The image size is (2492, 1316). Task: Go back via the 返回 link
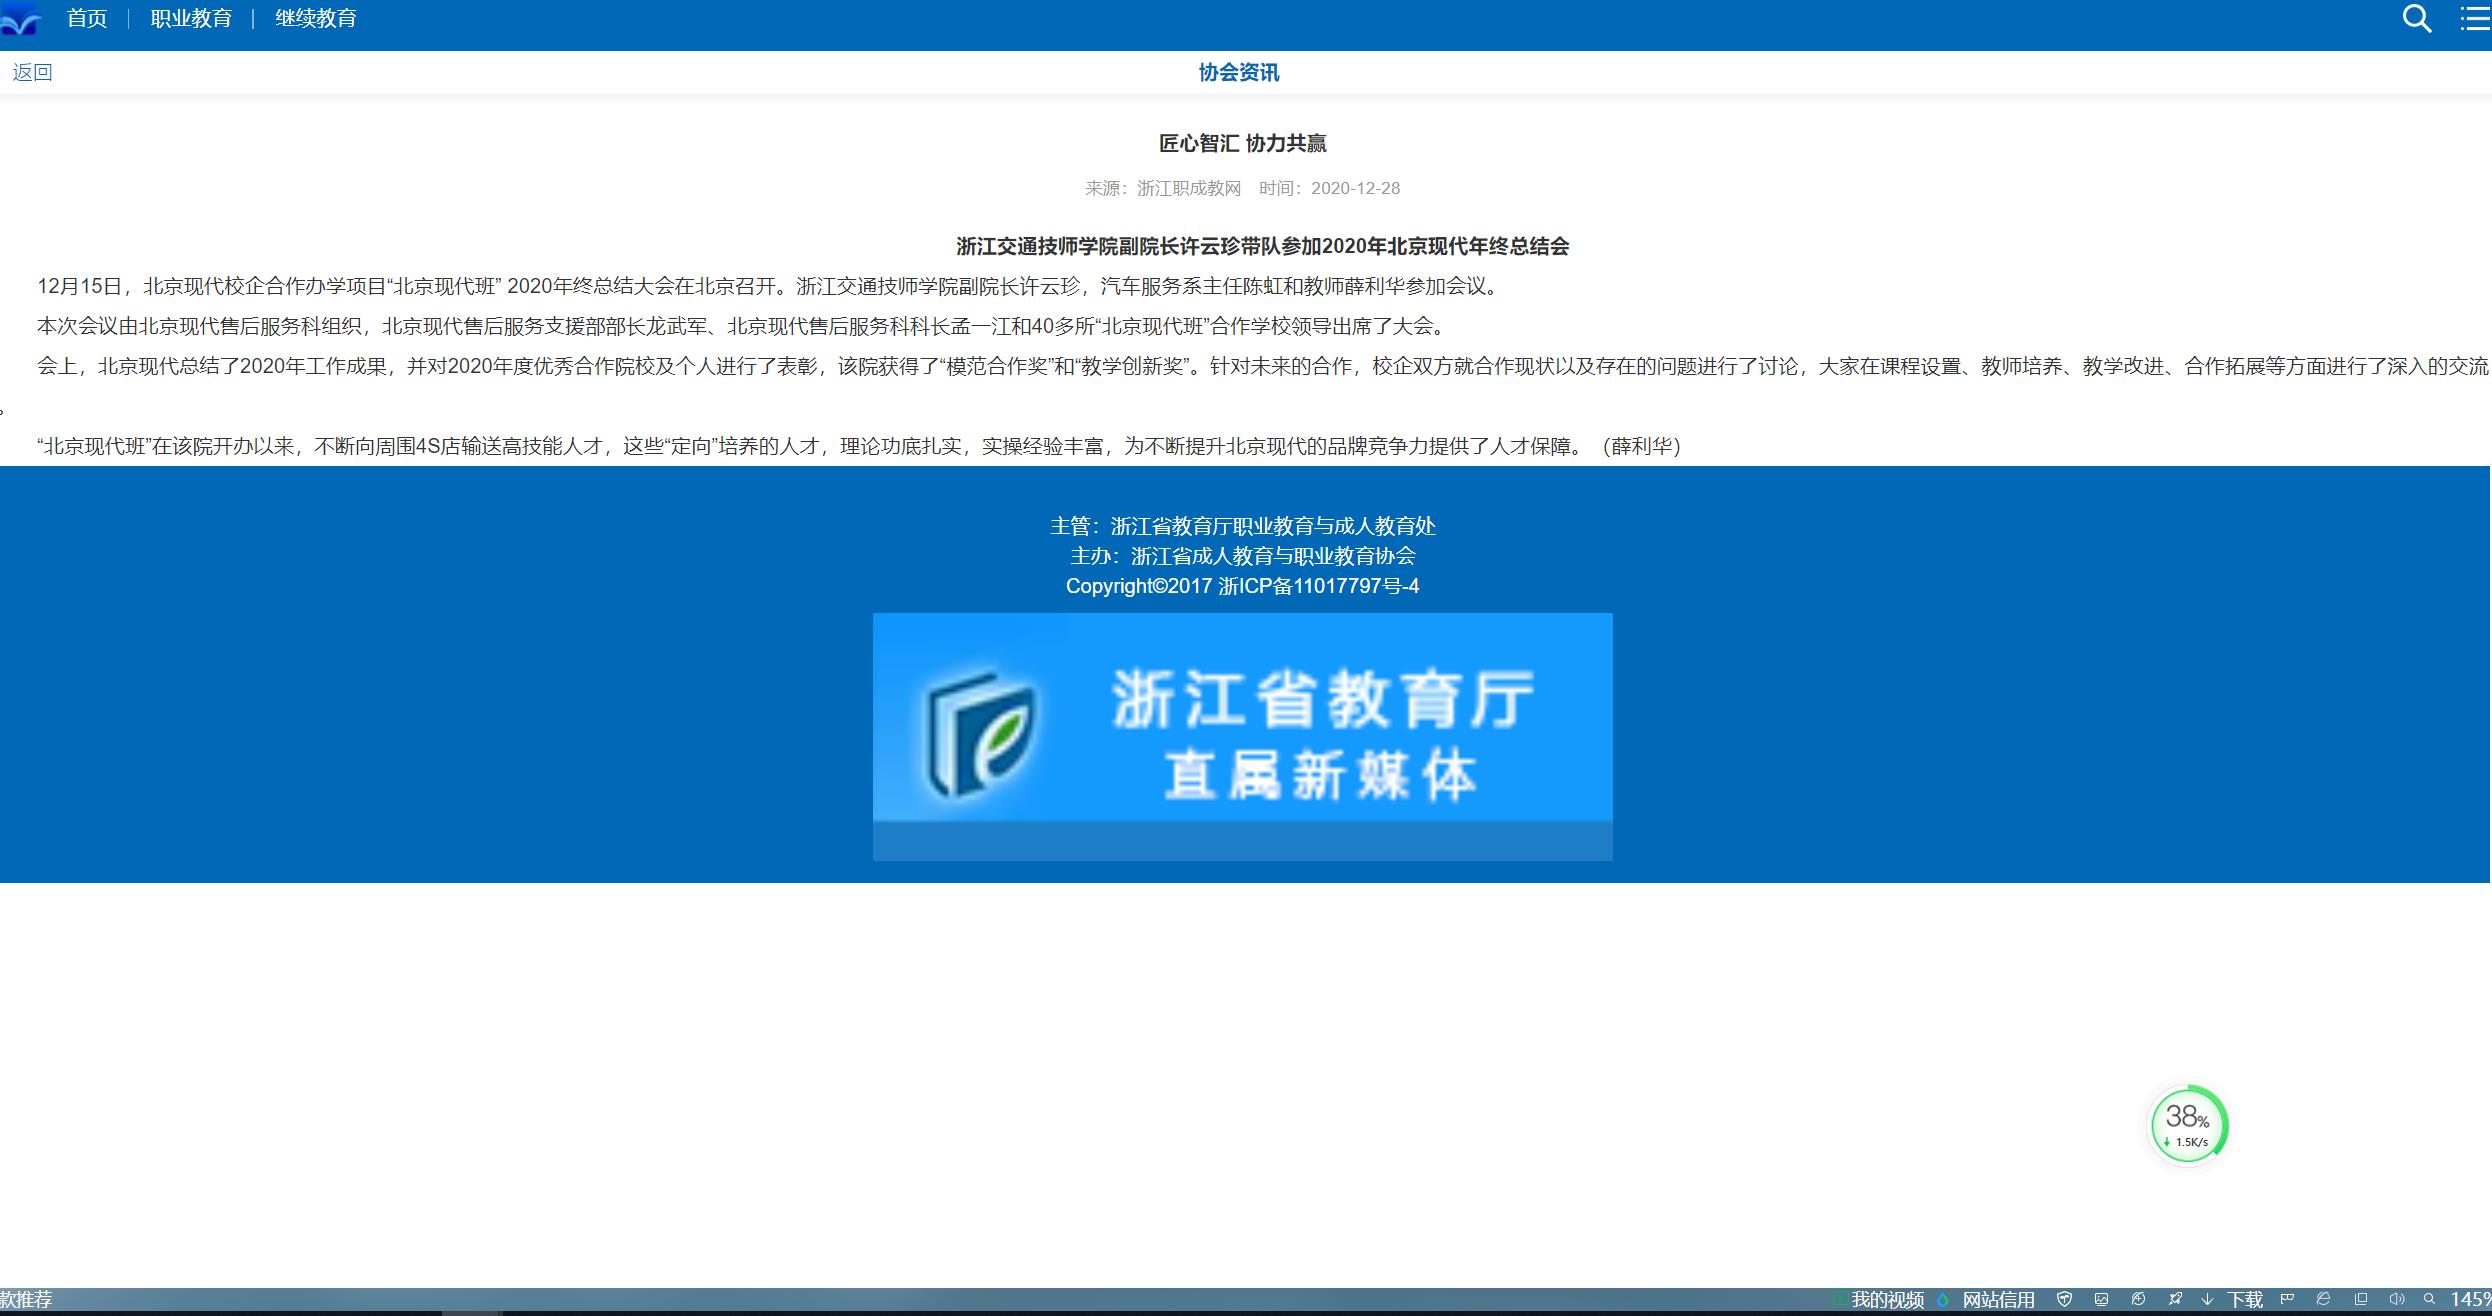pyautogui.click(x=32, y=72)
